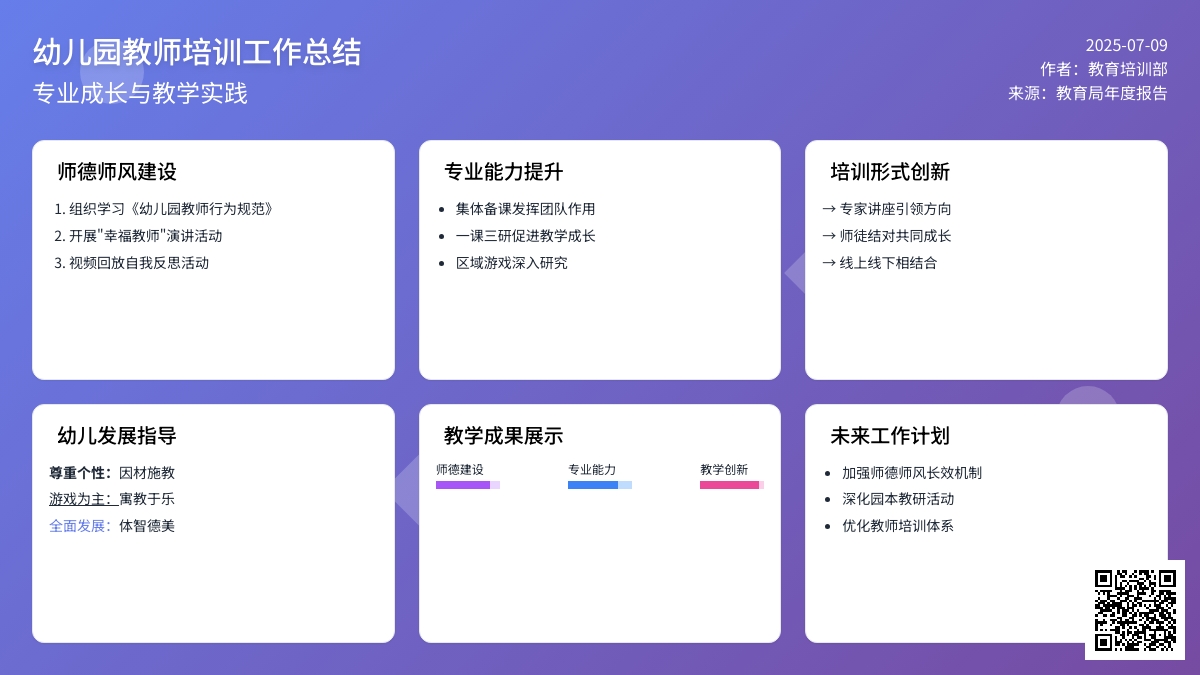Click list item 视频回放自我反思活动
This screenshot has height=675, width=1200.
139,263
